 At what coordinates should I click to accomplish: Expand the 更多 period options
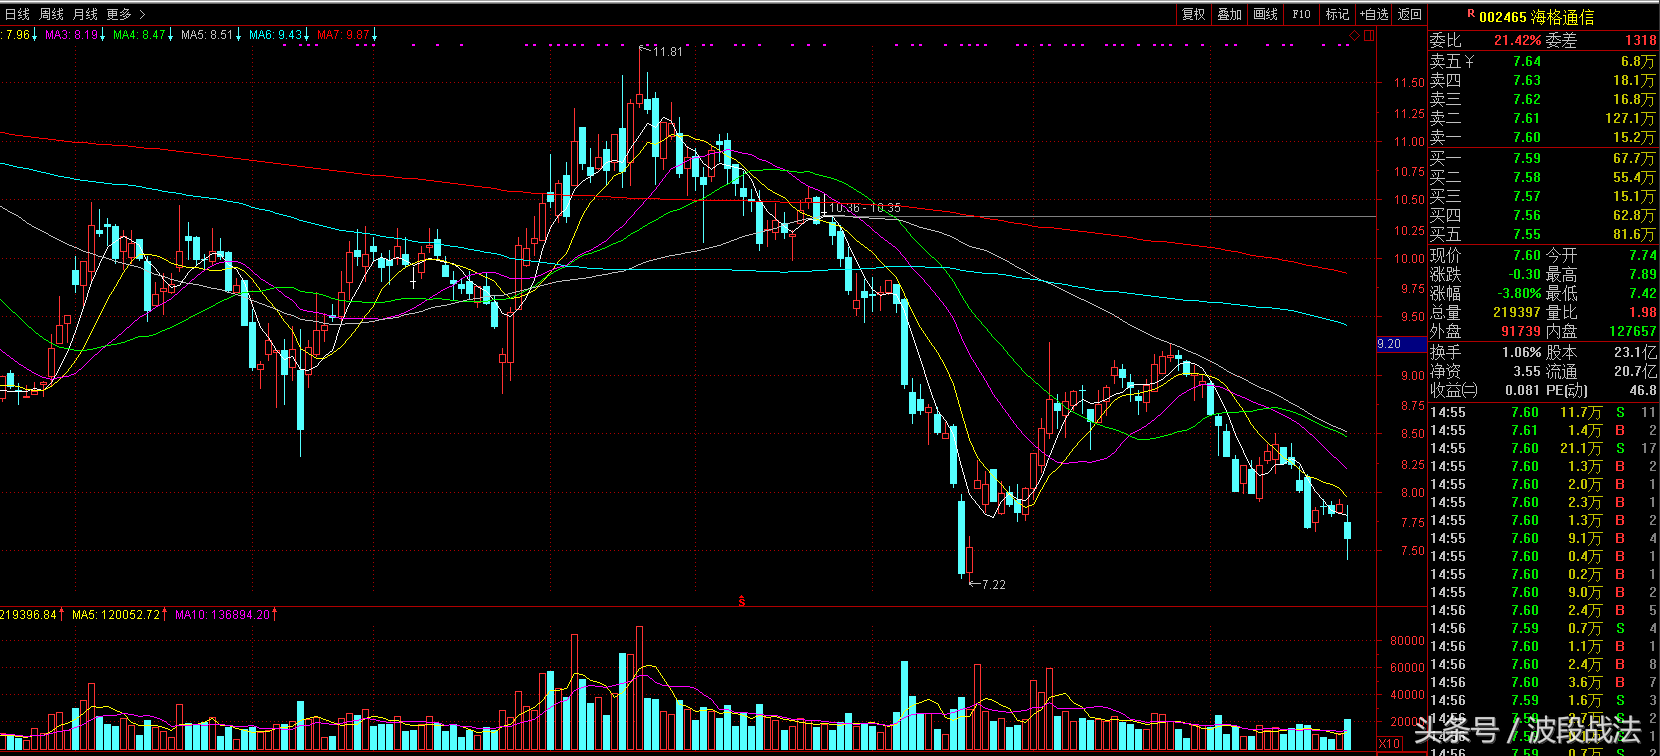125,14
